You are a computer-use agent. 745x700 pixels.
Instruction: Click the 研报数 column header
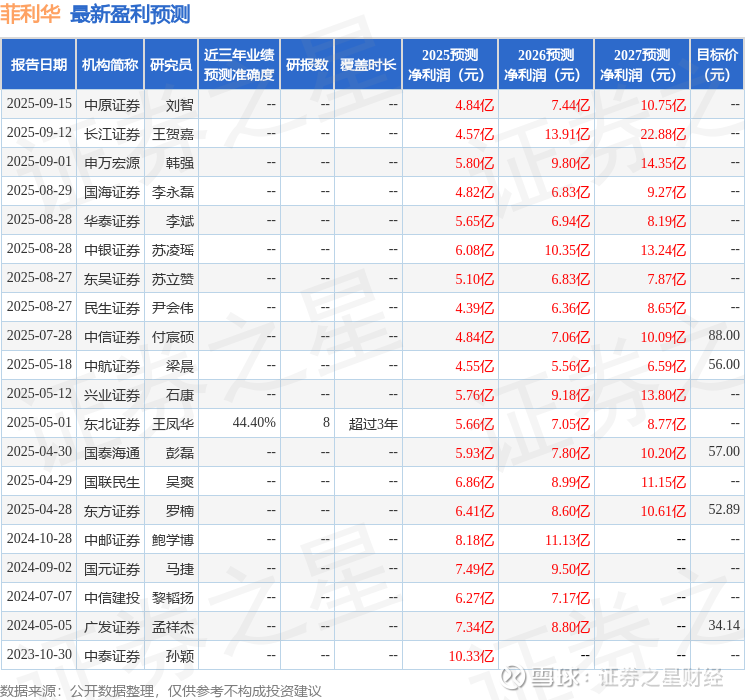(307, 65)
